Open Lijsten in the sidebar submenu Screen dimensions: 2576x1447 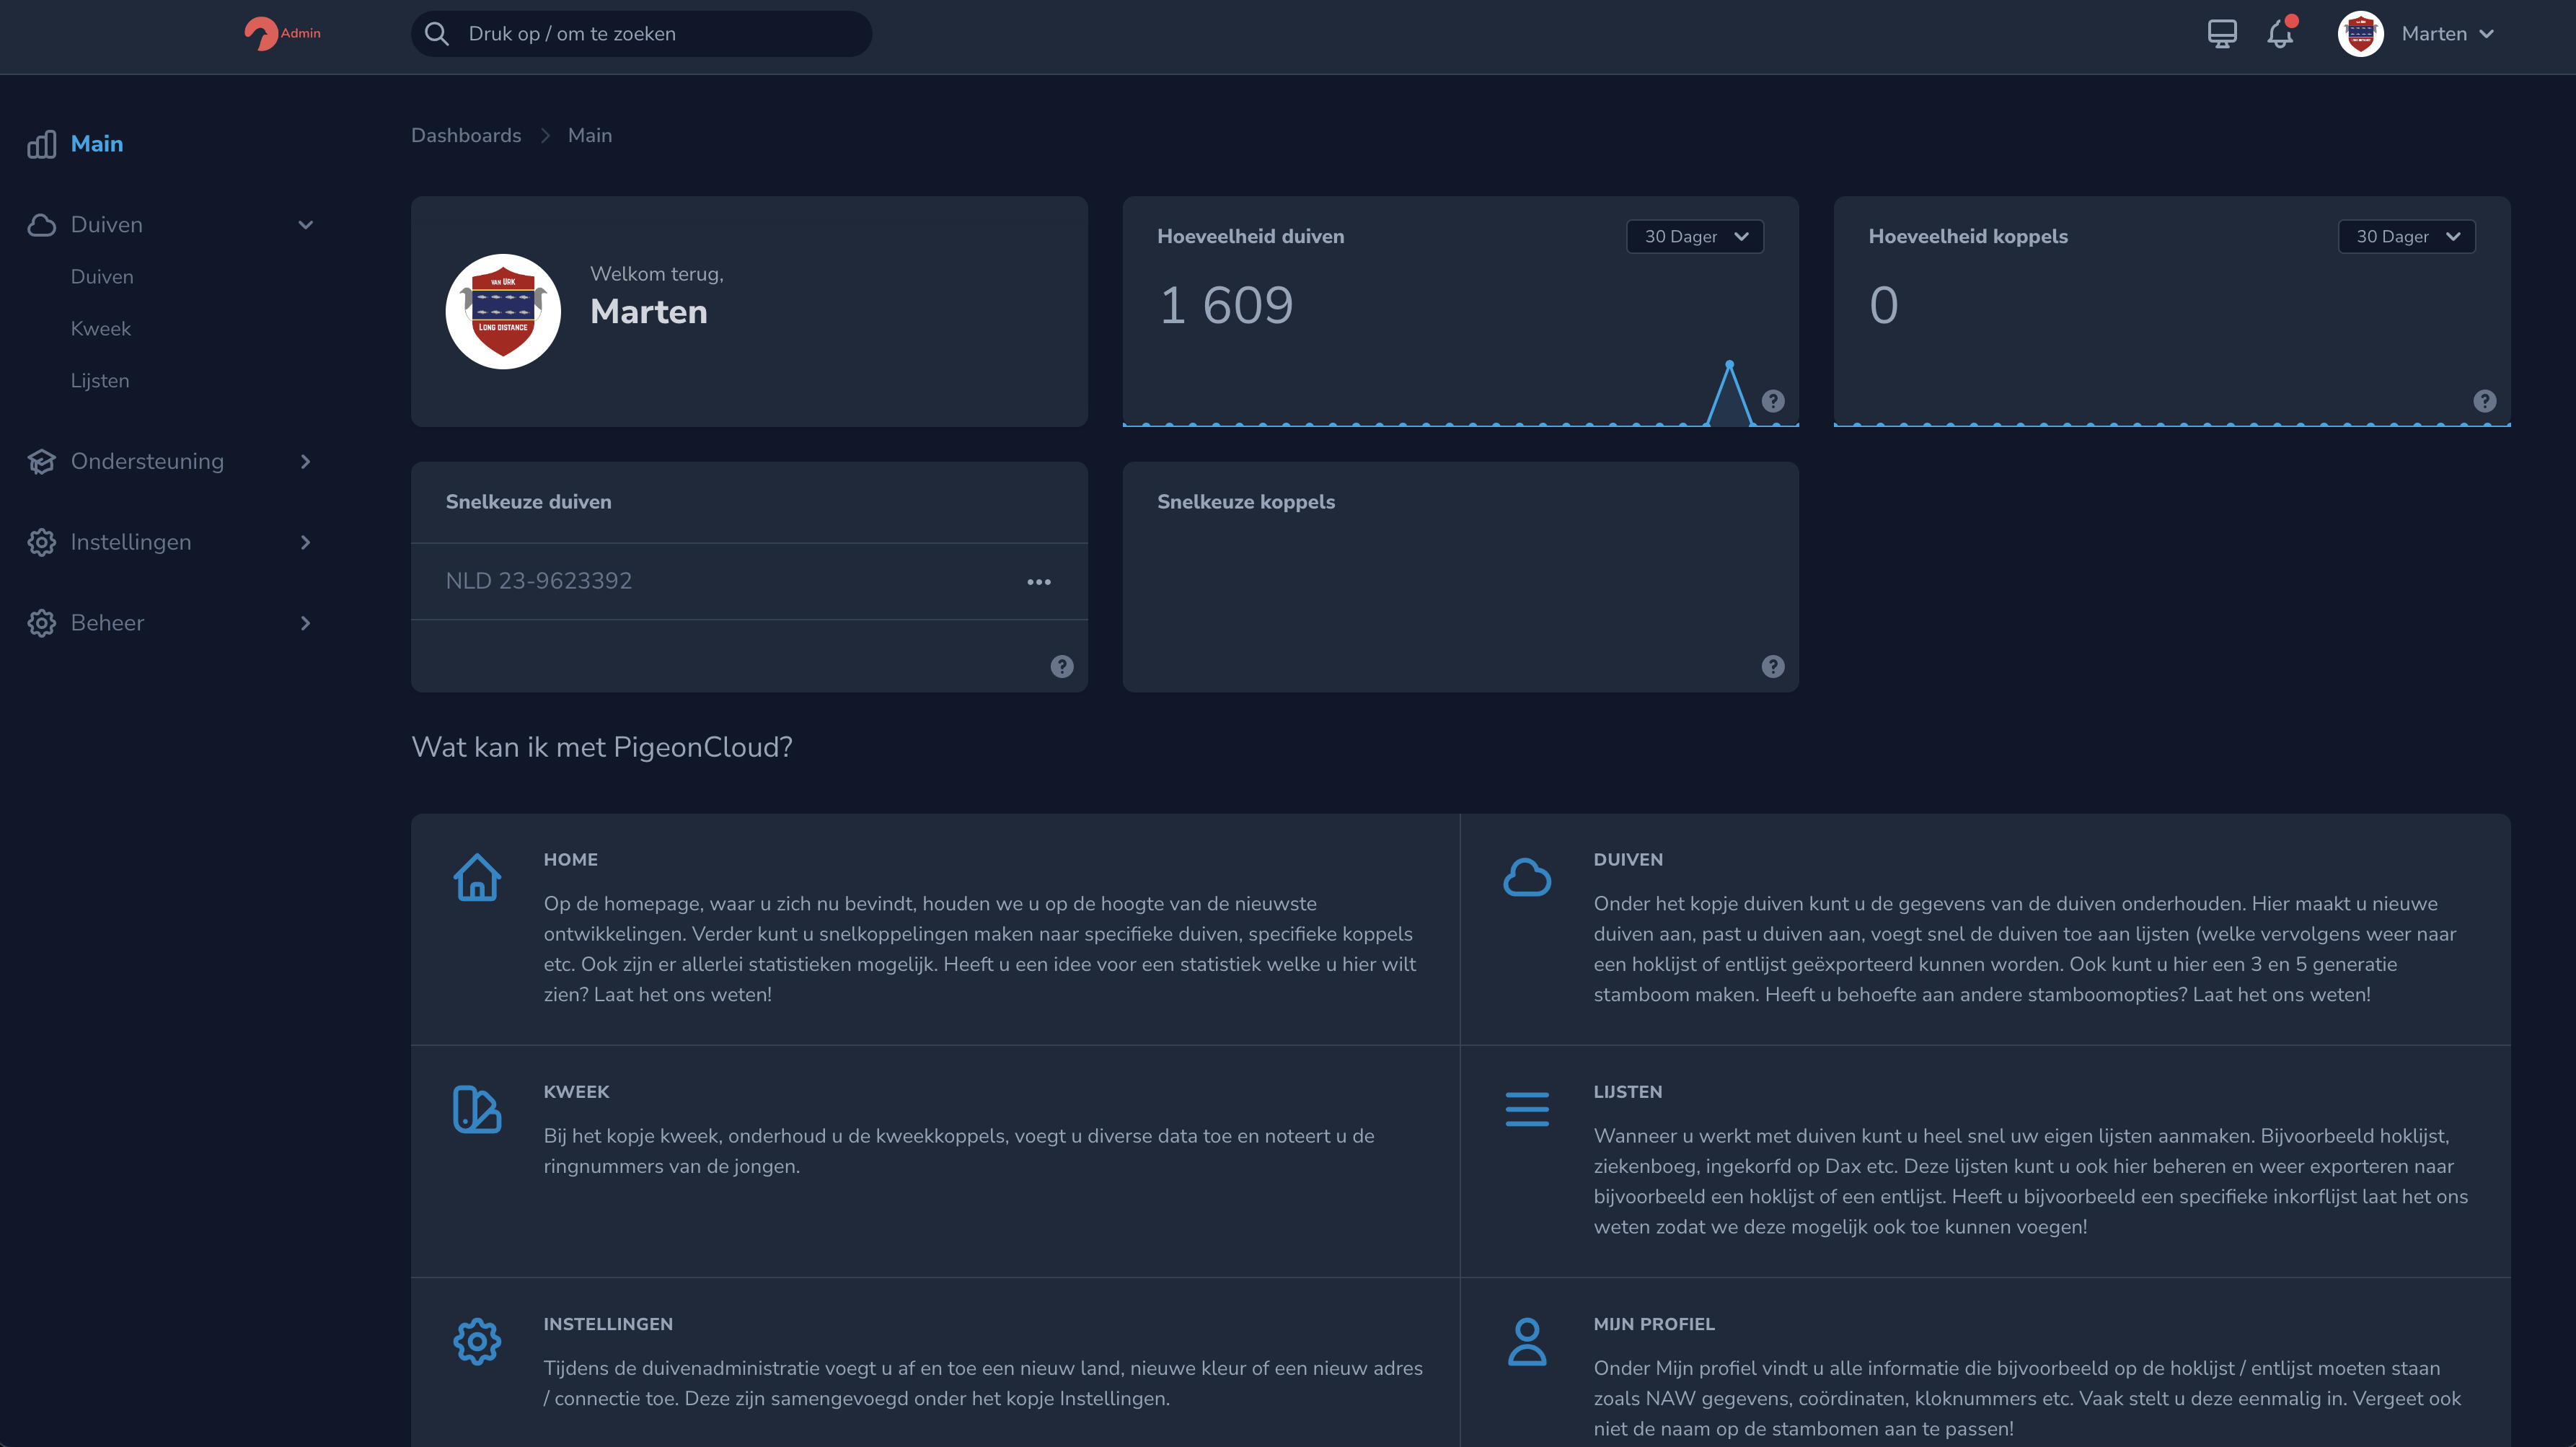[x=100, y=381]
